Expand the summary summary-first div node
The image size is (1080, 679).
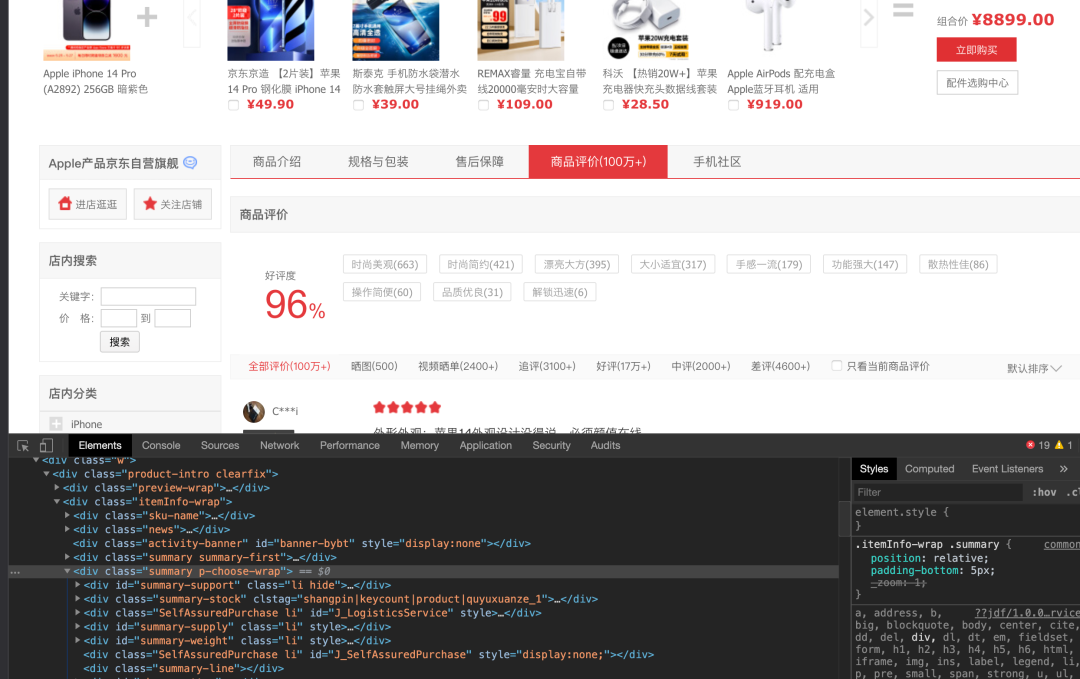pyautogui.click(x=68, y=557)
